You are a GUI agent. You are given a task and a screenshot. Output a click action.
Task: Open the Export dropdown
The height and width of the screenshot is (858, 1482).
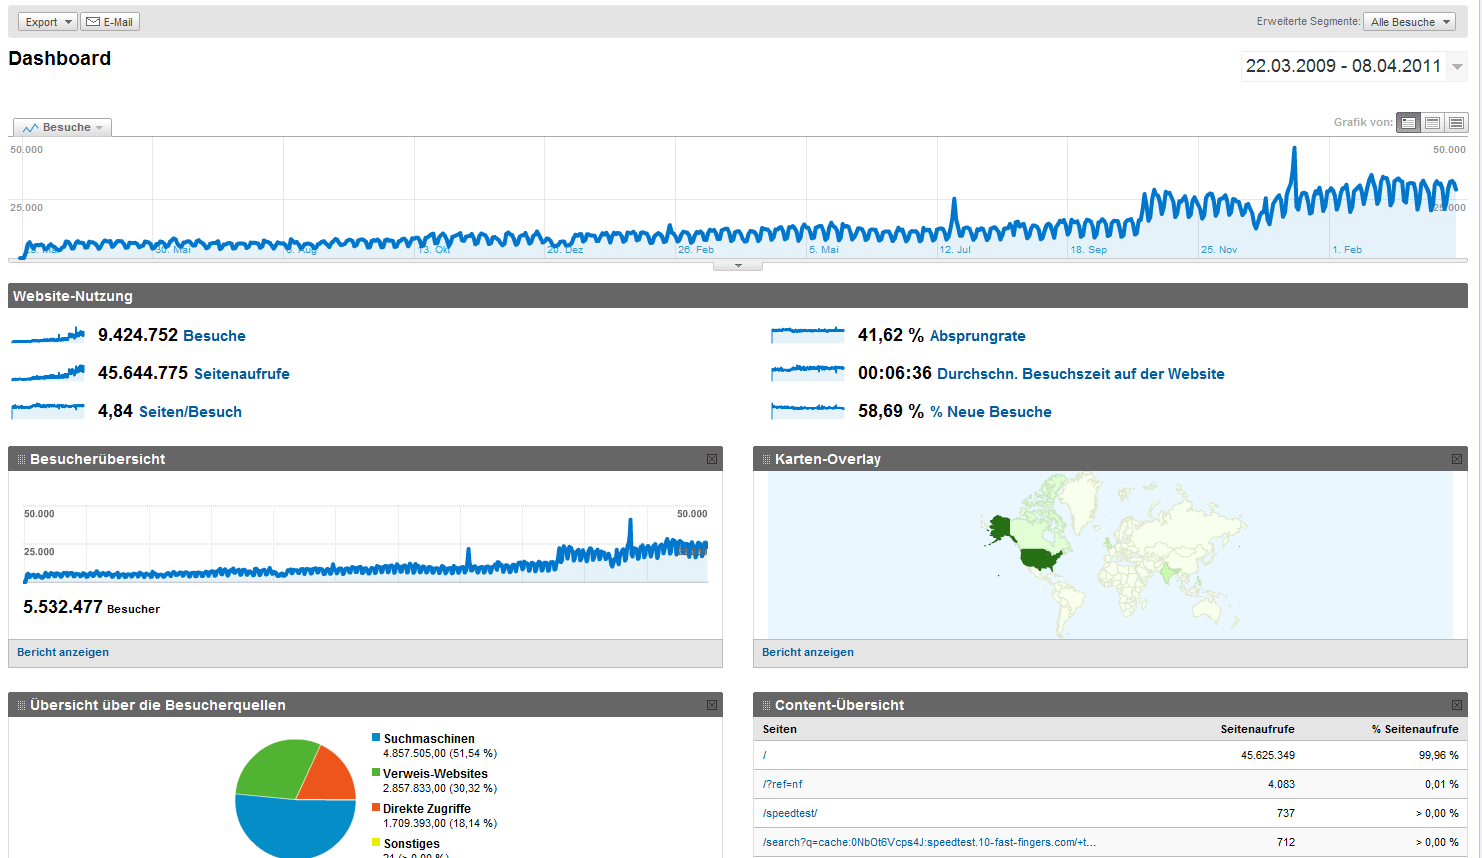(47, 22)
